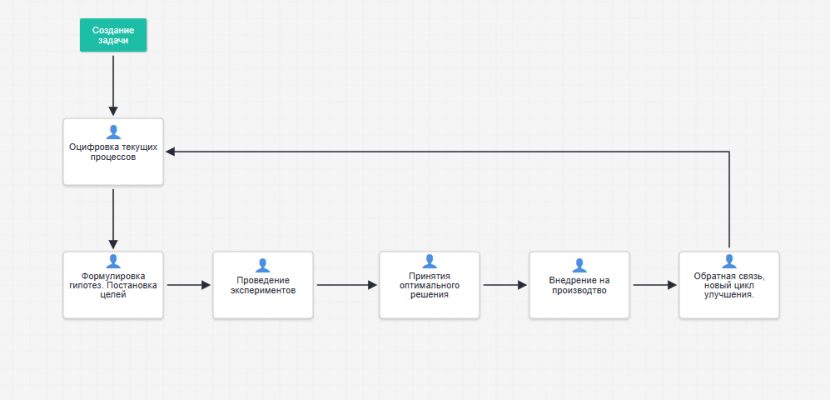Image resolution: width=830 pixels, height=400 pixels.
Task: Select the "Внедрение на производство" step label
Action: coord(579,285)
